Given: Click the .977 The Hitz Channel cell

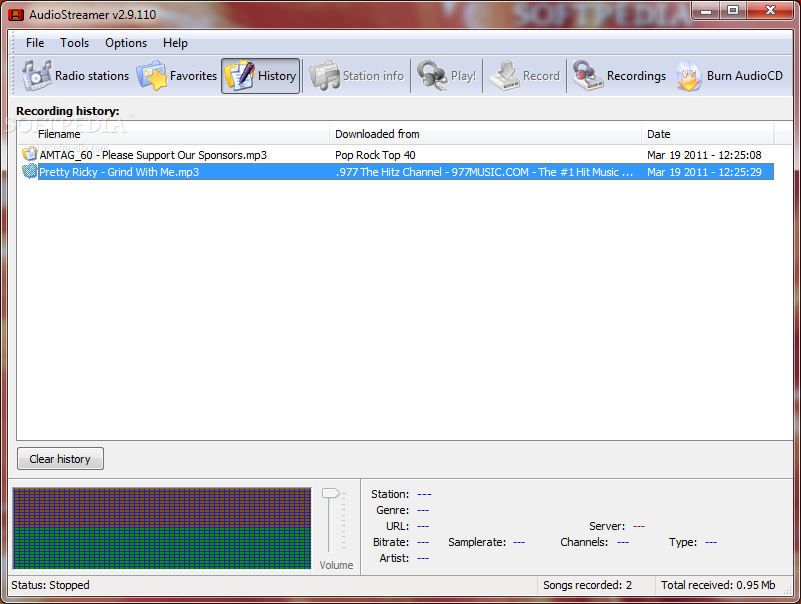Looking at the screenshot, I should point(484,172).
